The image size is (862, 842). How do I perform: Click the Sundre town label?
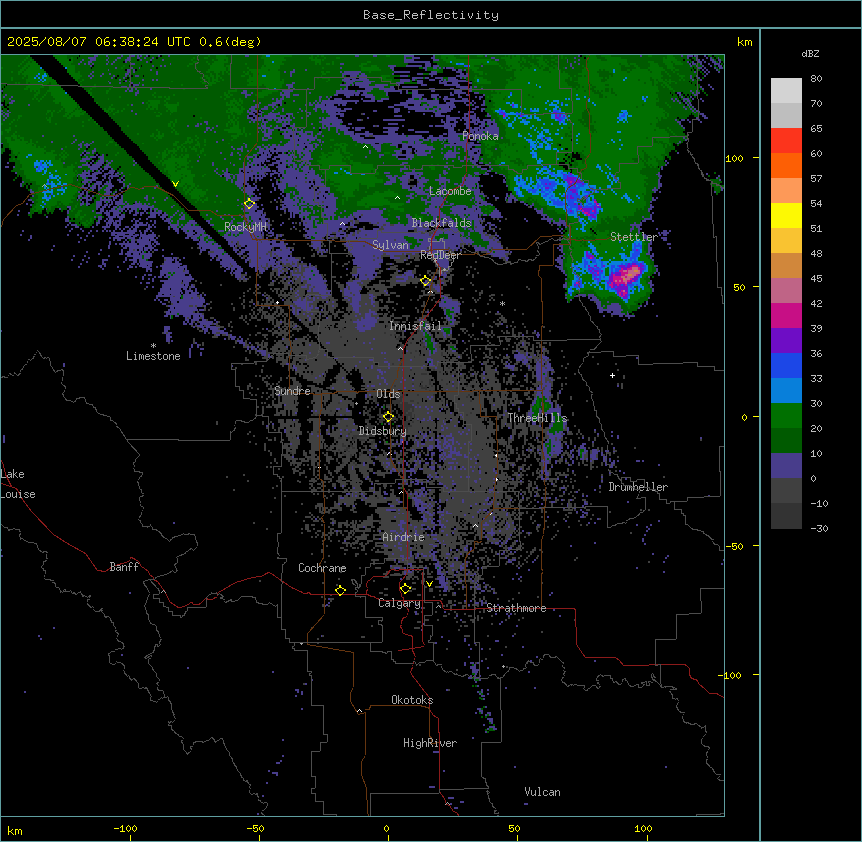292,391
